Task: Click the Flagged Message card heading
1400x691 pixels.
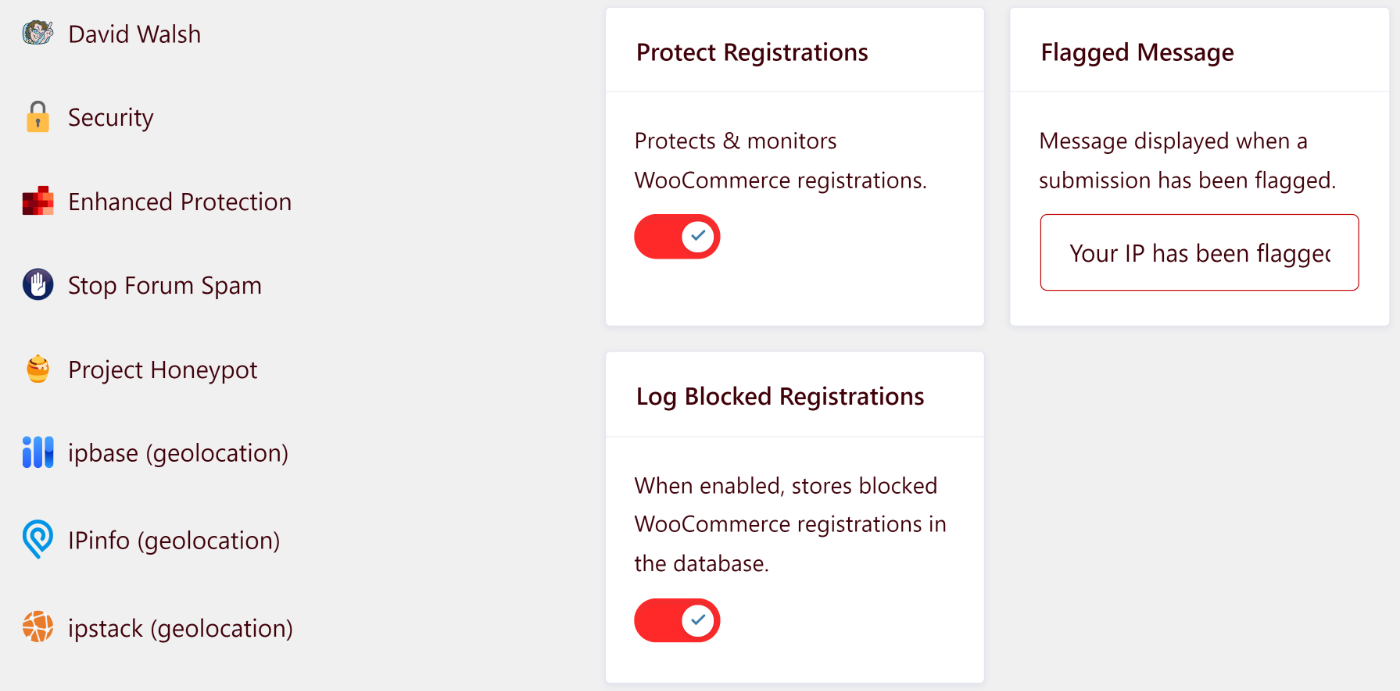Action: click(1136, 51)
